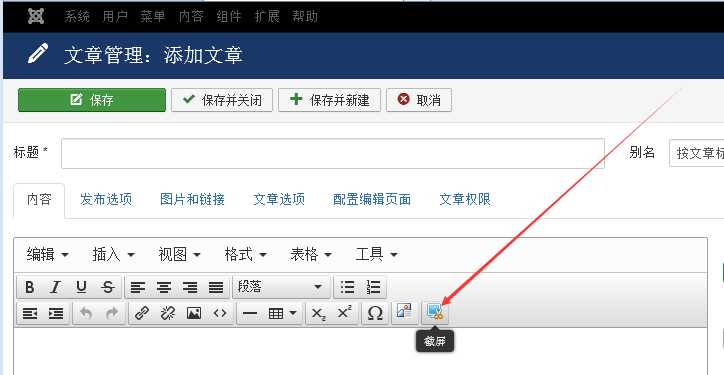Open the 编辑 editor menu

point(48,254)
